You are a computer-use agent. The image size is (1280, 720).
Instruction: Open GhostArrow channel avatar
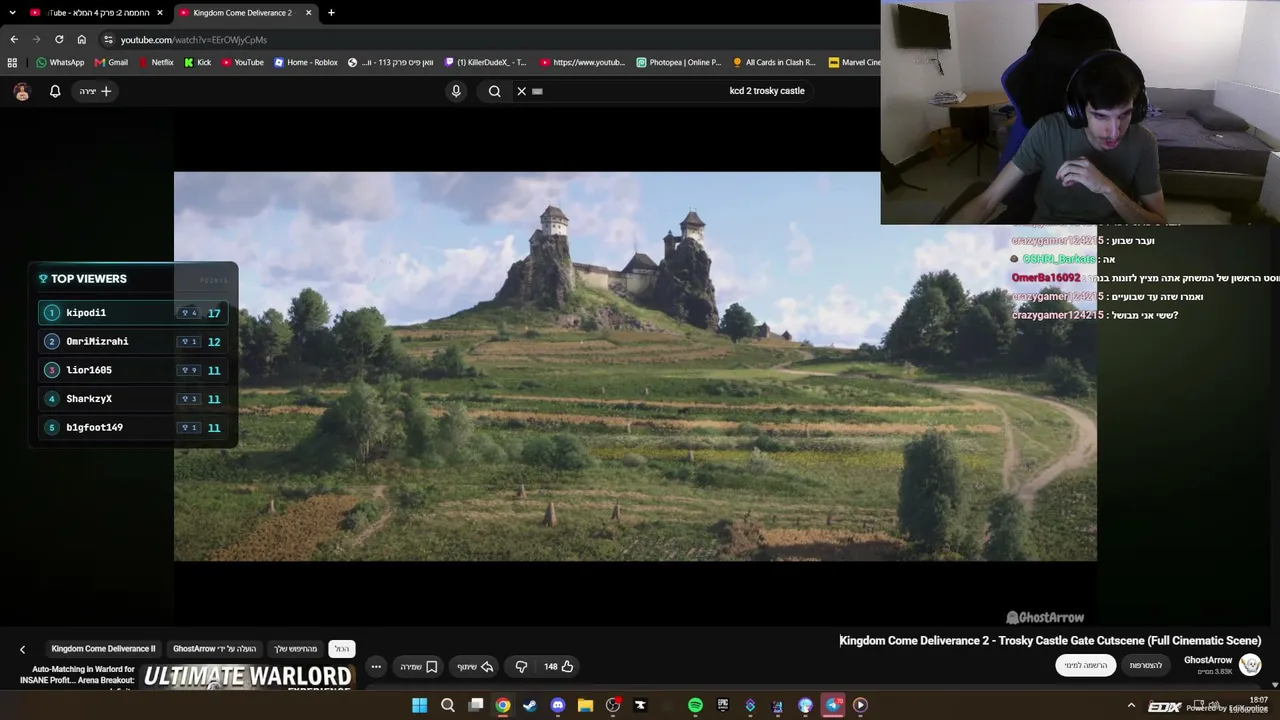(x=1250, y=664)
